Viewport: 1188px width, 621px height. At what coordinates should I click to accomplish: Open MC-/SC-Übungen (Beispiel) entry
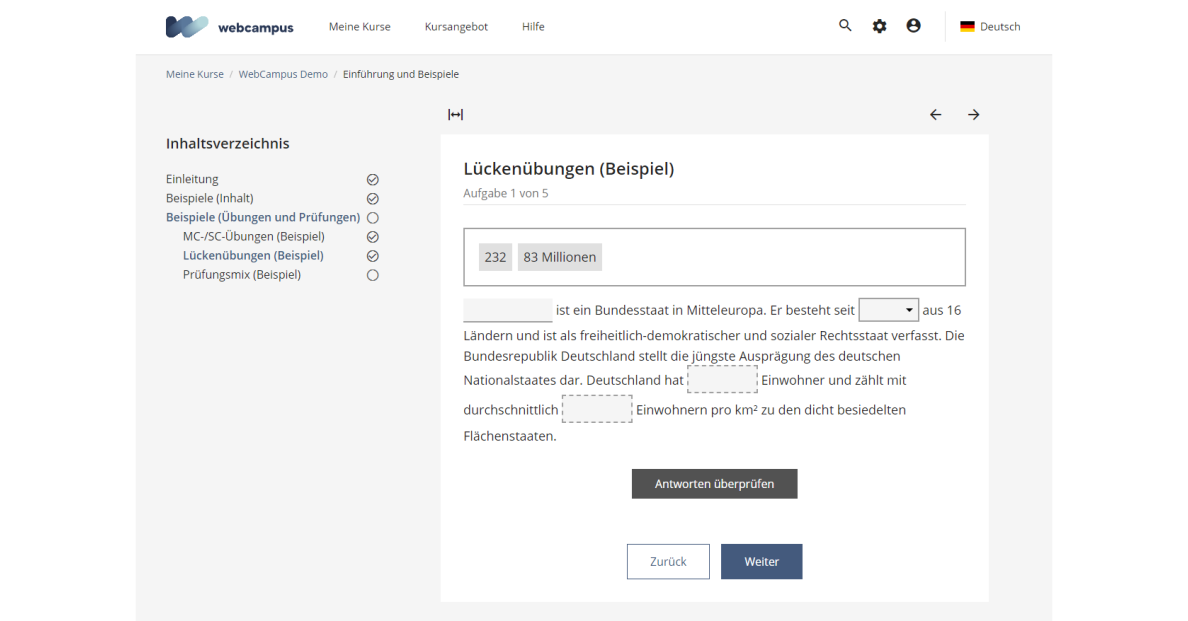pyautogui.click(x=254, y=236)
